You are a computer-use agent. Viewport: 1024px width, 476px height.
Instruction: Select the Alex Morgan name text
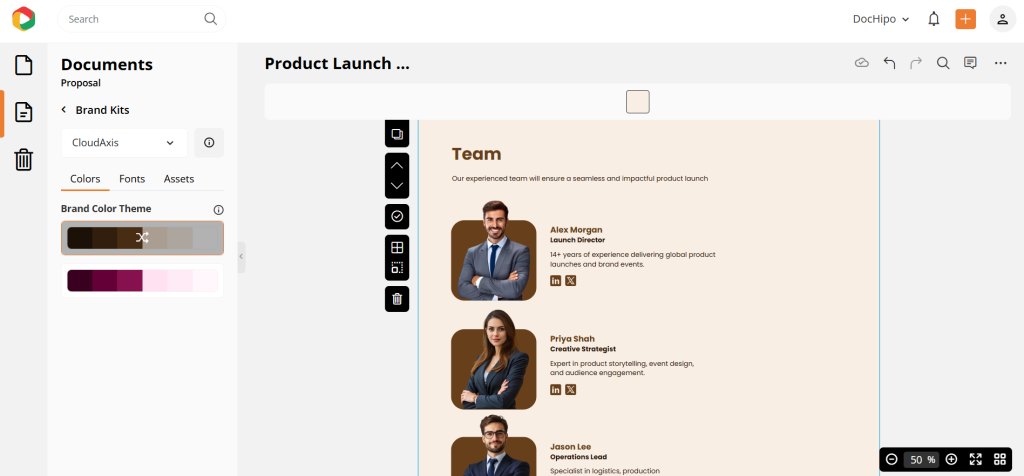coord(576,230)
